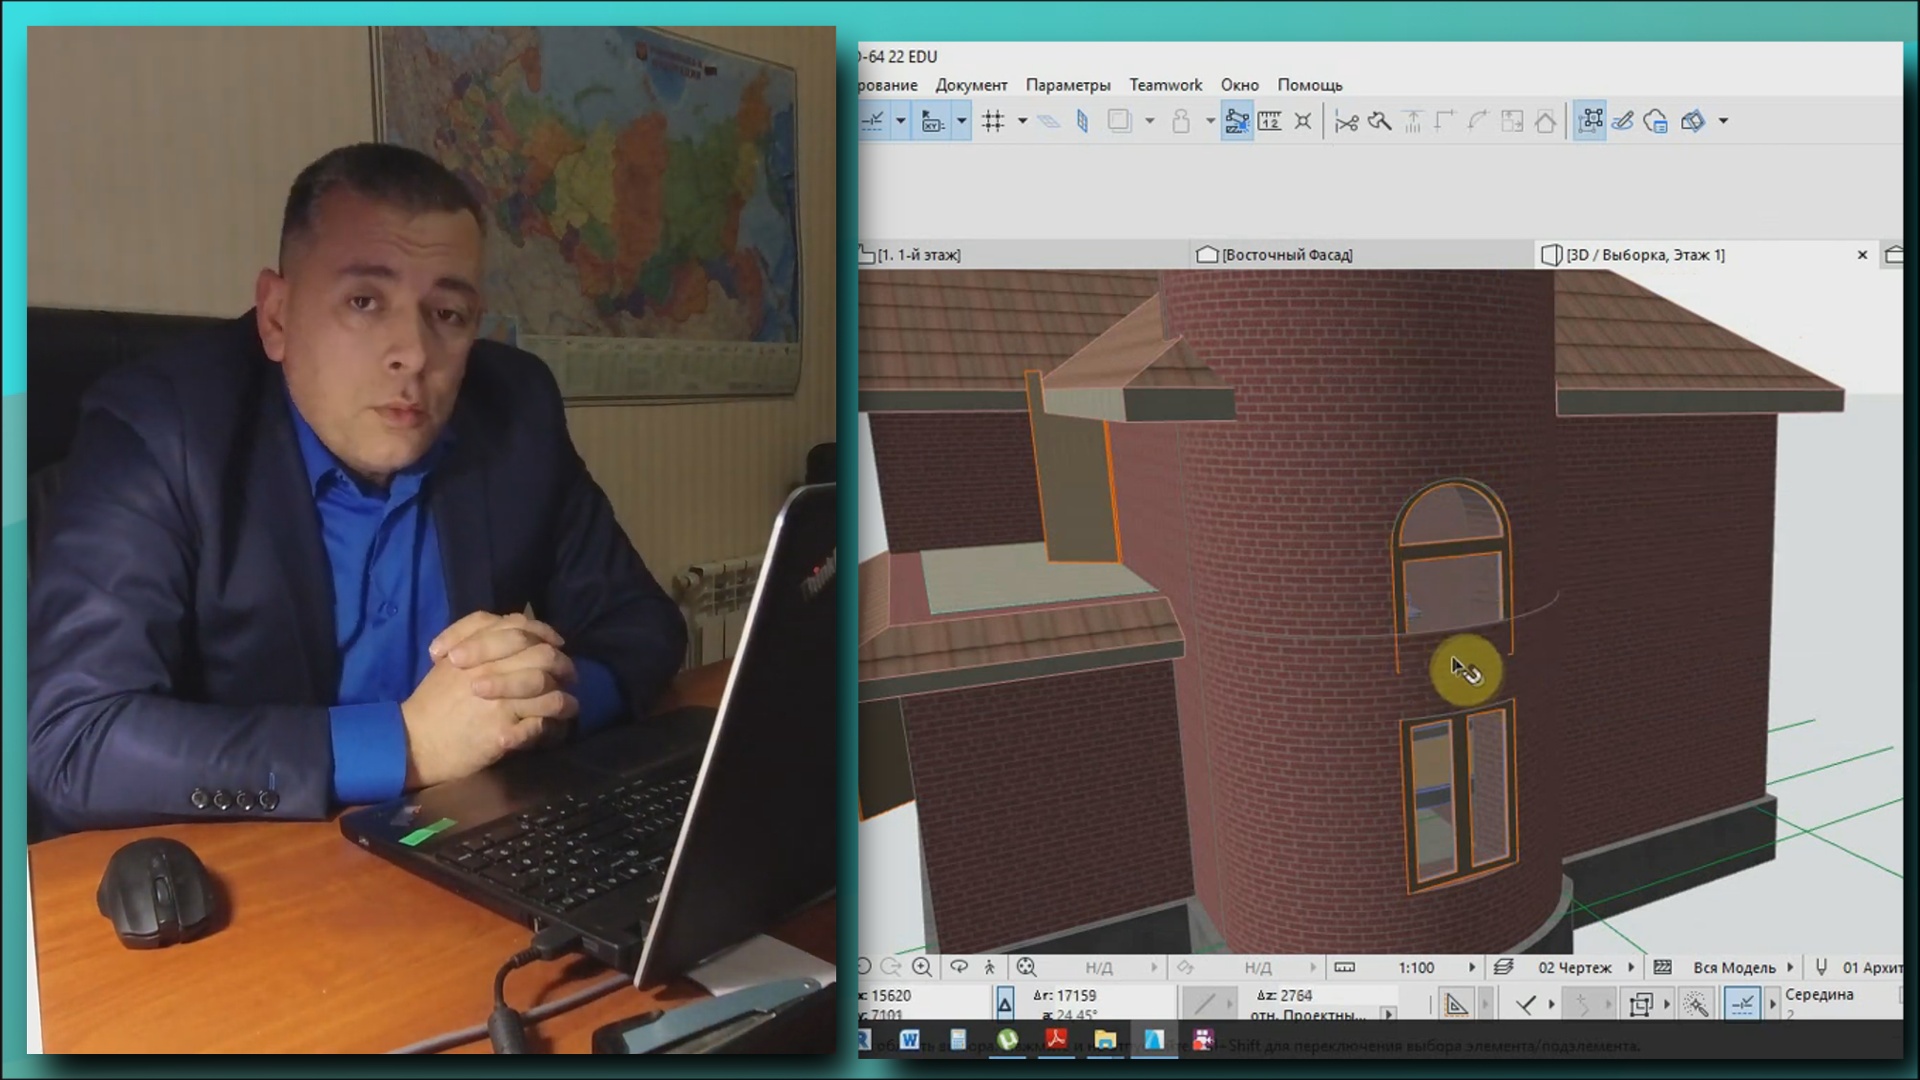Toggle the Grid Snap icon
The image size is (1920, 1080).
(993, 121)
